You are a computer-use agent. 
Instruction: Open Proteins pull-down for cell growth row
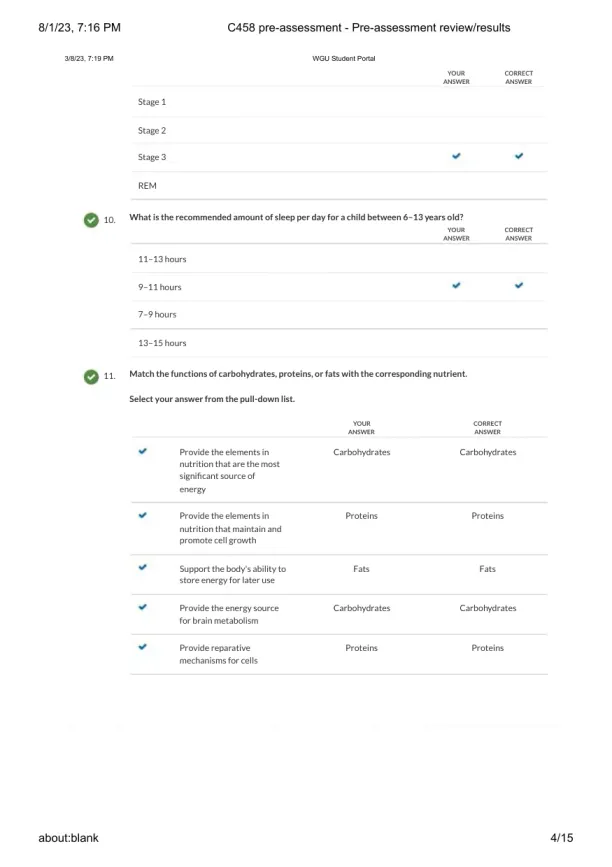pos(361,516)
